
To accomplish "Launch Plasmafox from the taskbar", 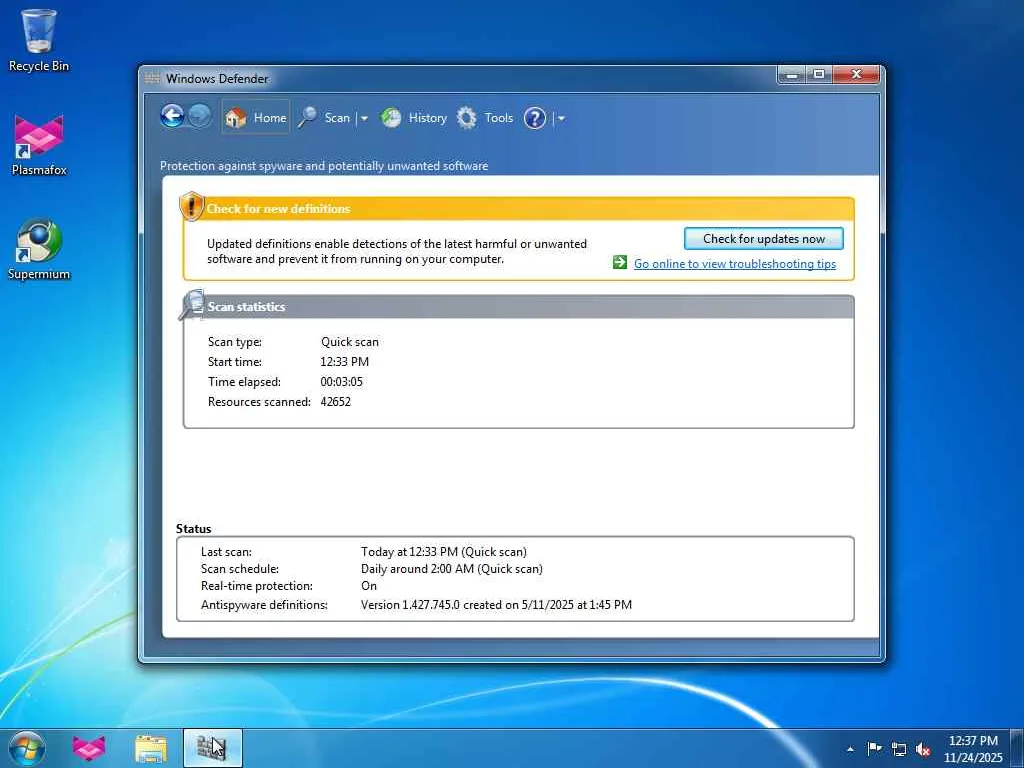I will click(x=89, y=748).
